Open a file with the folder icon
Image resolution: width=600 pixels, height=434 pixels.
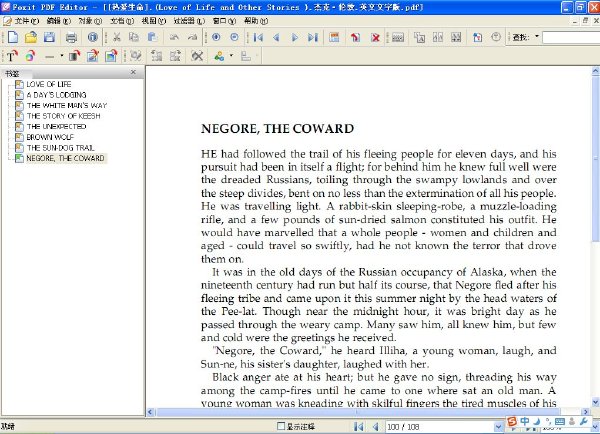pos(31,37)
